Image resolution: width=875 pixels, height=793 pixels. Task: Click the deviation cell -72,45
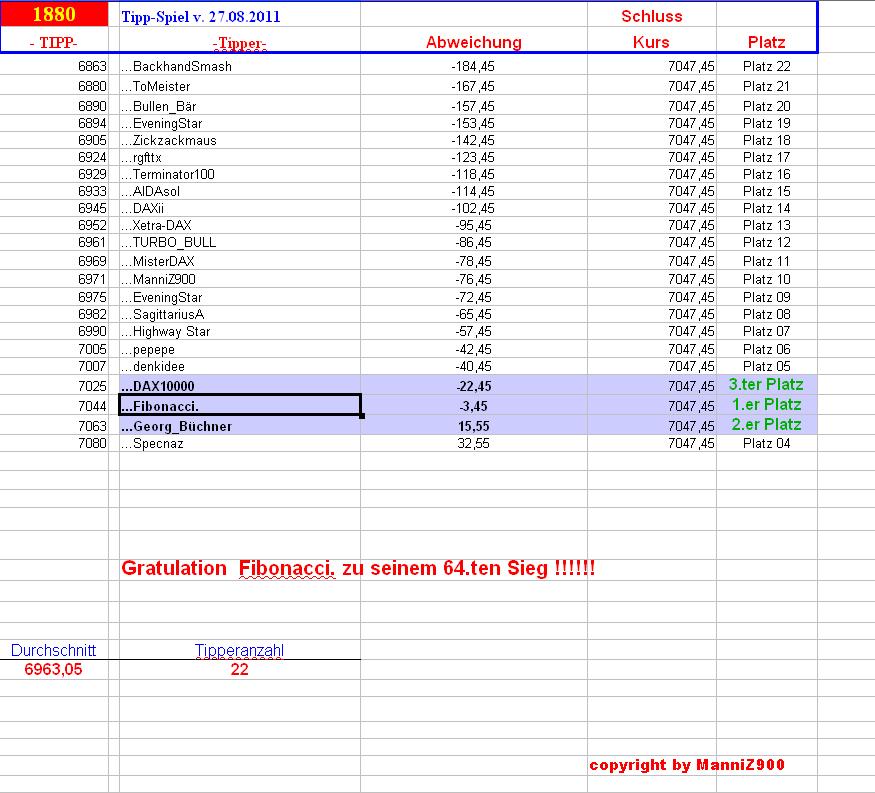click(473, 297)
